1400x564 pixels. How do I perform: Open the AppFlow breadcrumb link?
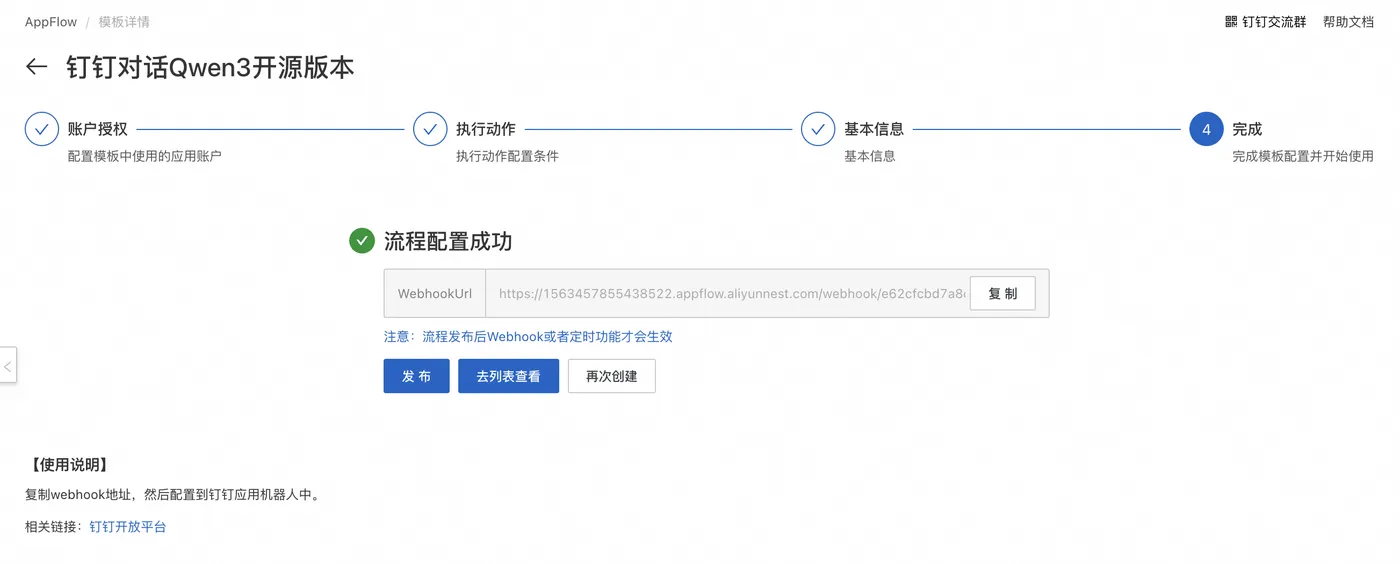coord(51,22)
